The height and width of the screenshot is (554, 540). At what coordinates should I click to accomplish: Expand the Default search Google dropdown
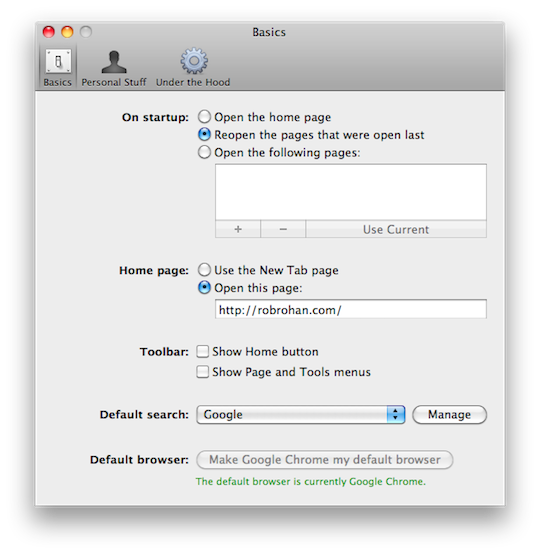pos(301,414)
